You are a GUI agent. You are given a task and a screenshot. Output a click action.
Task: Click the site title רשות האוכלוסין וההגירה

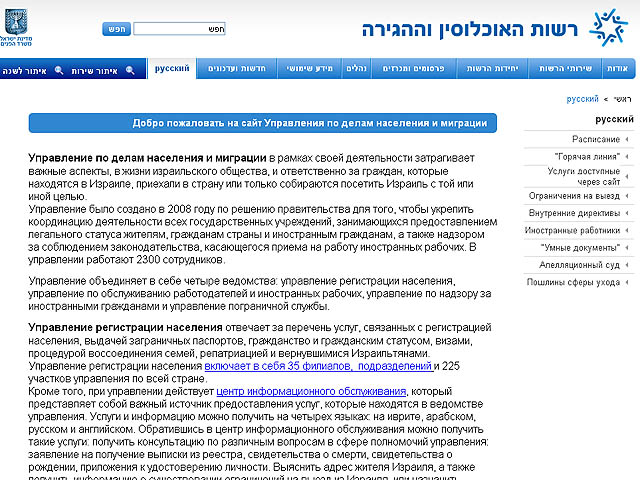pyautogui.click(x=470, y=30)
